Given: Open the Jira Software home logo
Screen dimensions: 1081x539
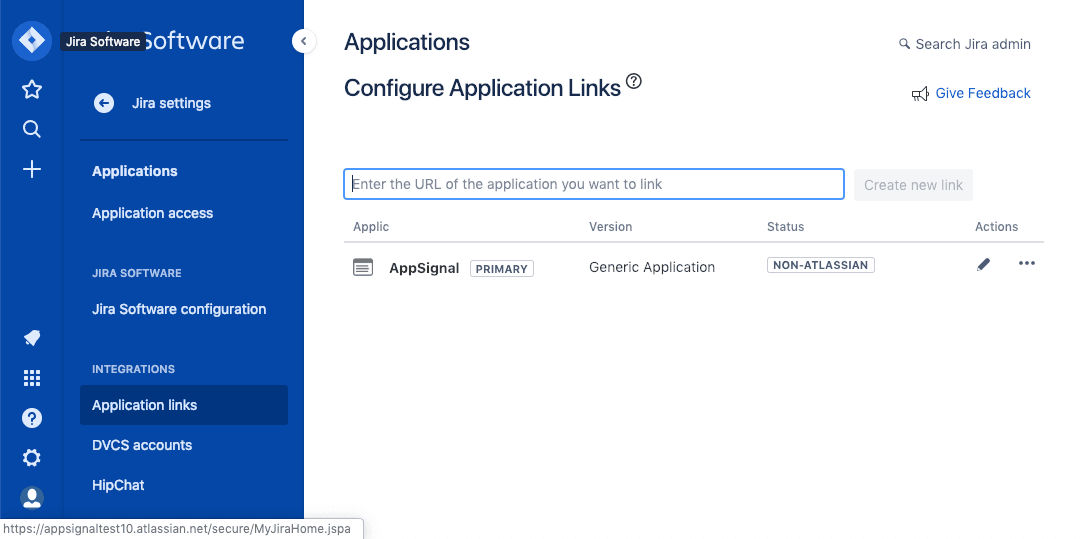Looking at the screenshot, I should [32, 41].
